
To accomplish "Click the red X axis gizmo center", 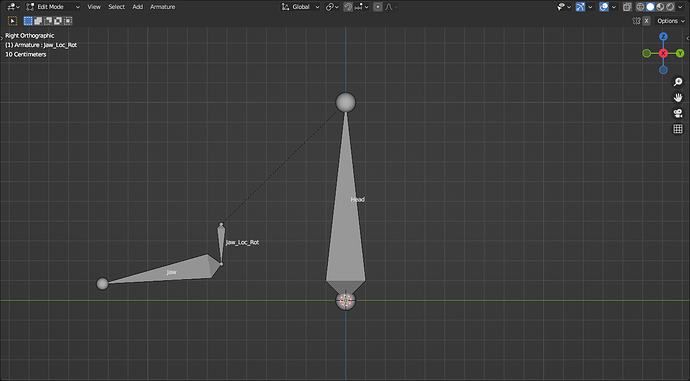I will click(663, 53).
